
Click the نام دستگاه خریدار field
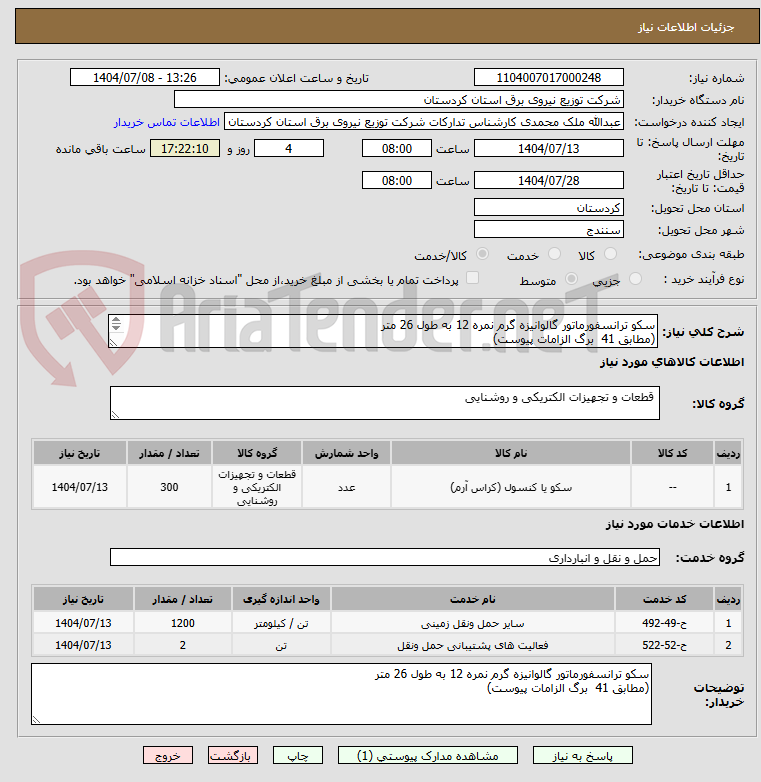coord(398,100)
